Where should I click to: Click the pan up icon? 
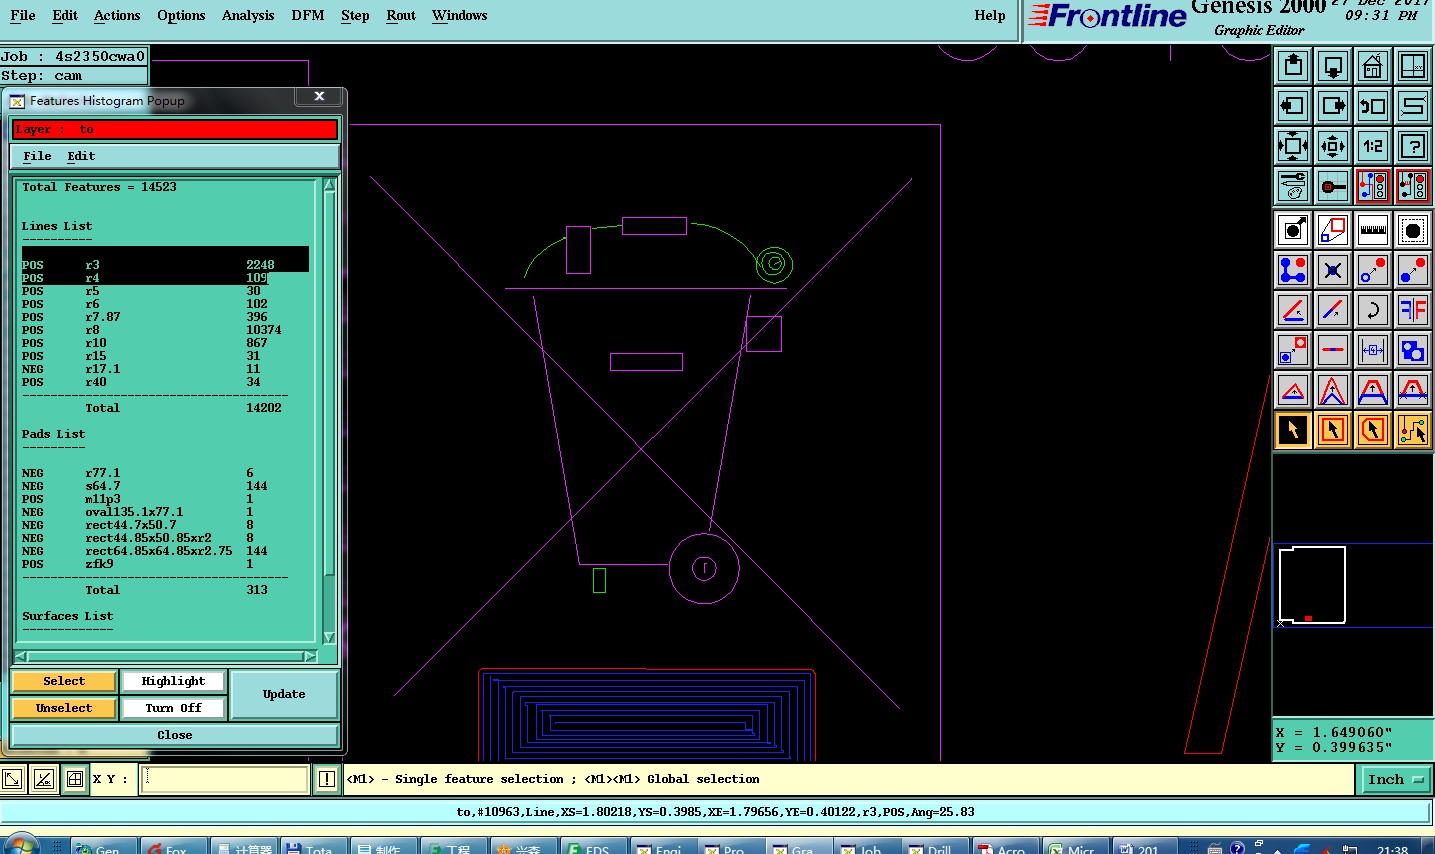point(1293,66)
